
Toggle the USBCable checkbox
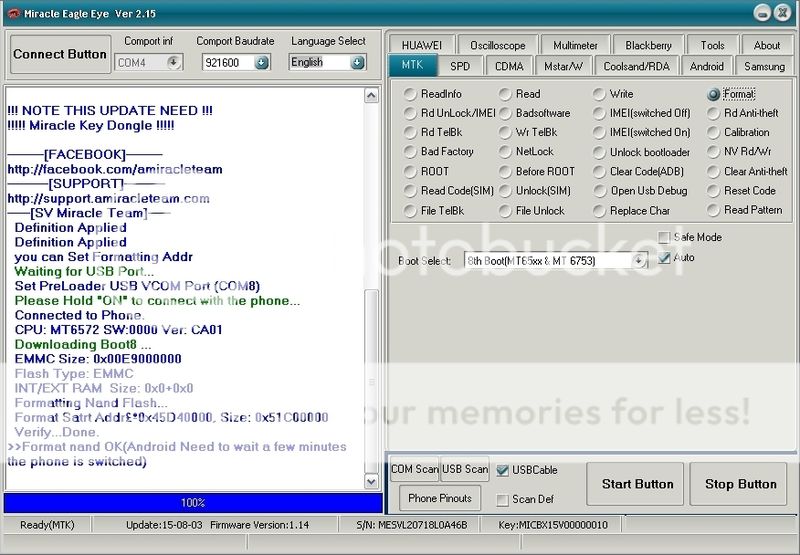[503, 470]
